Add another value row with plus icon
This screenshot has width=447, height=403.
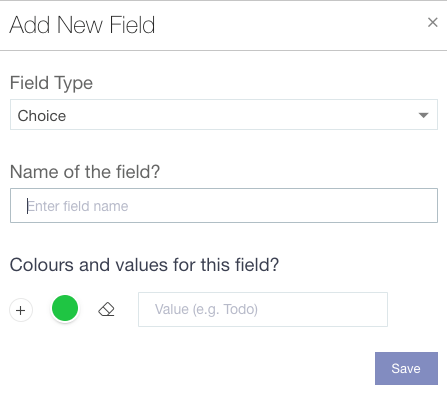tap(21, 310)
